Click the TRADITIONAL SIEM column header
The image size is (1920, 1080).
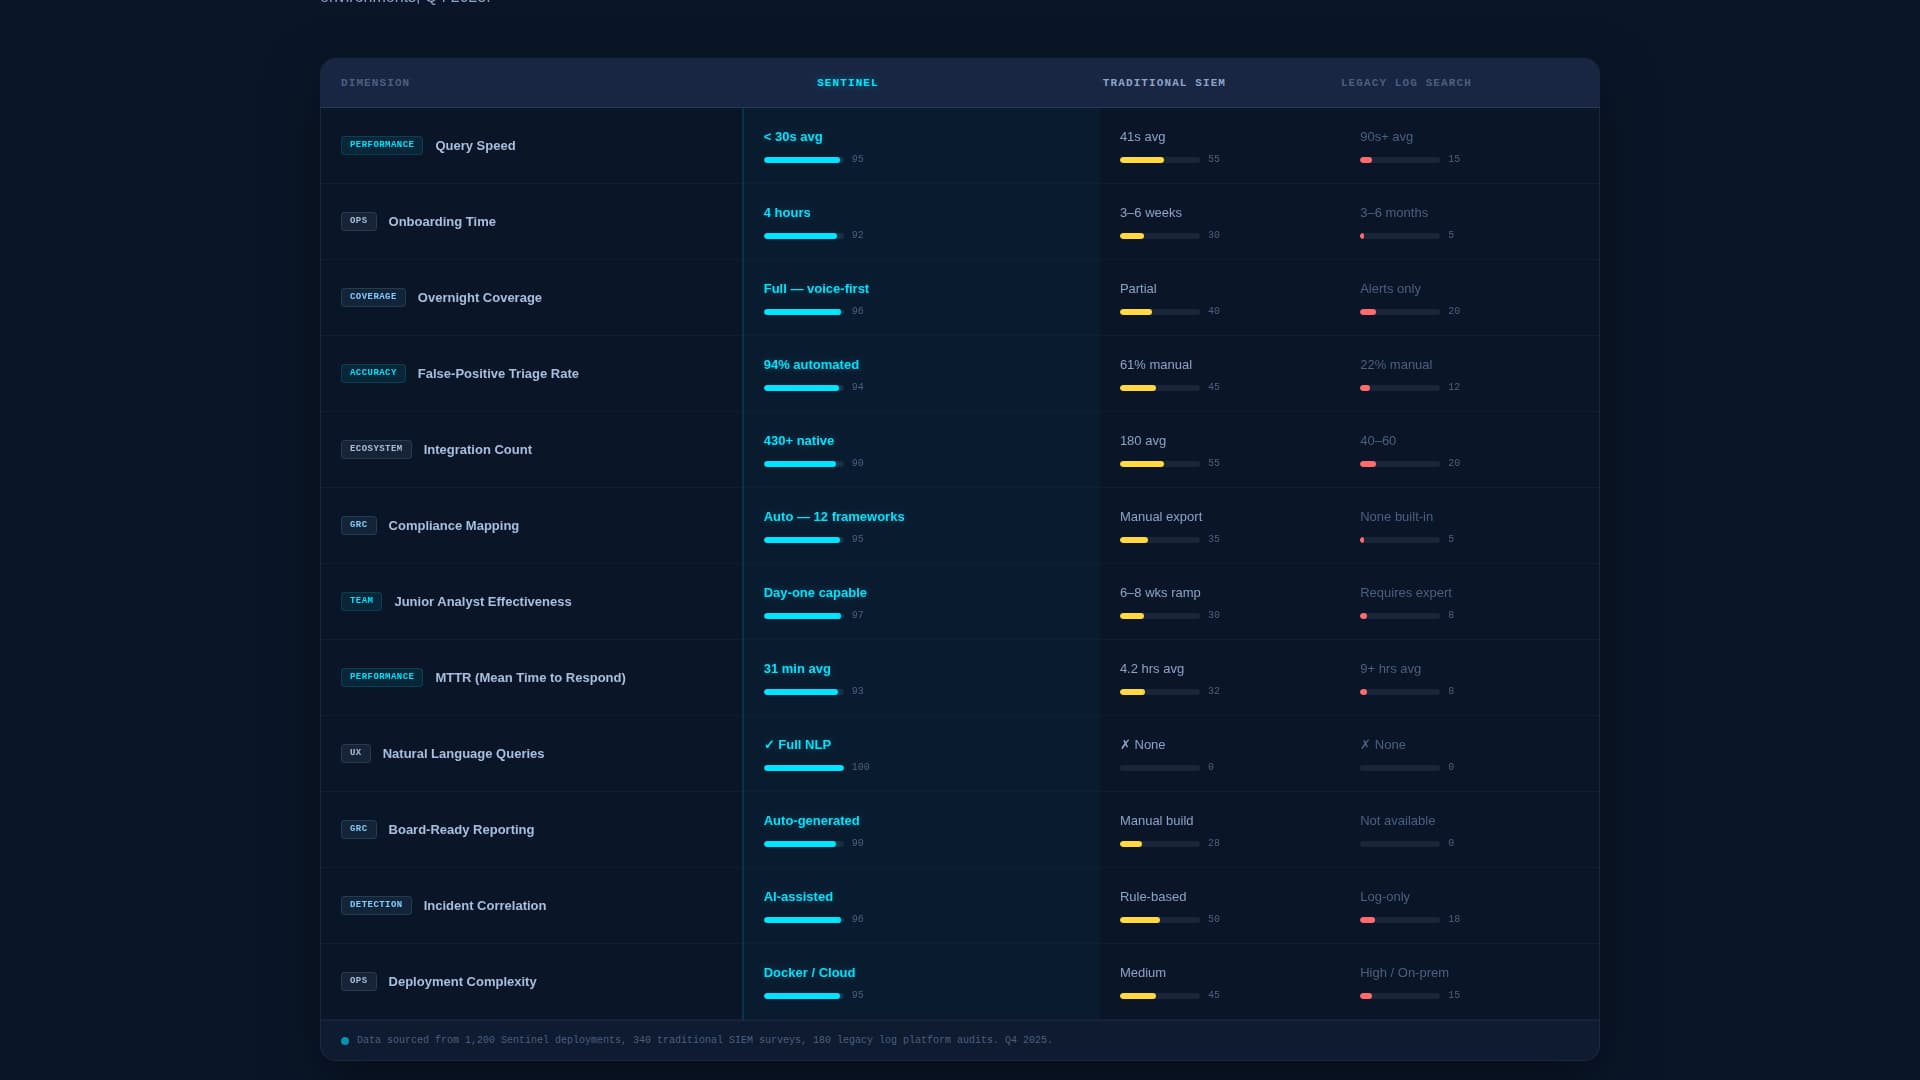1164,83
